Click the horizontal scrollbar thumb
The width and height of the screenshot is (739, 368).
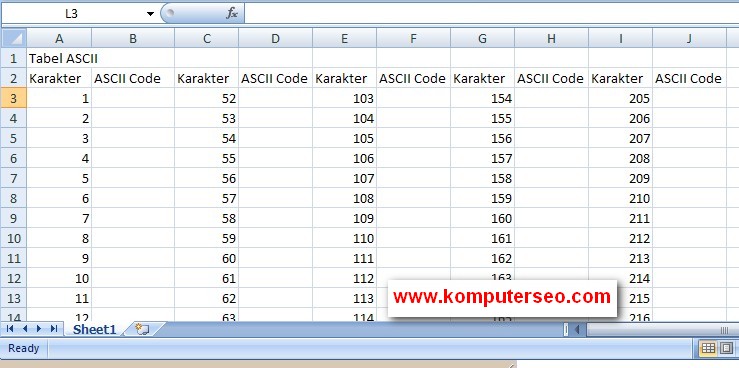tap(662, 330)
